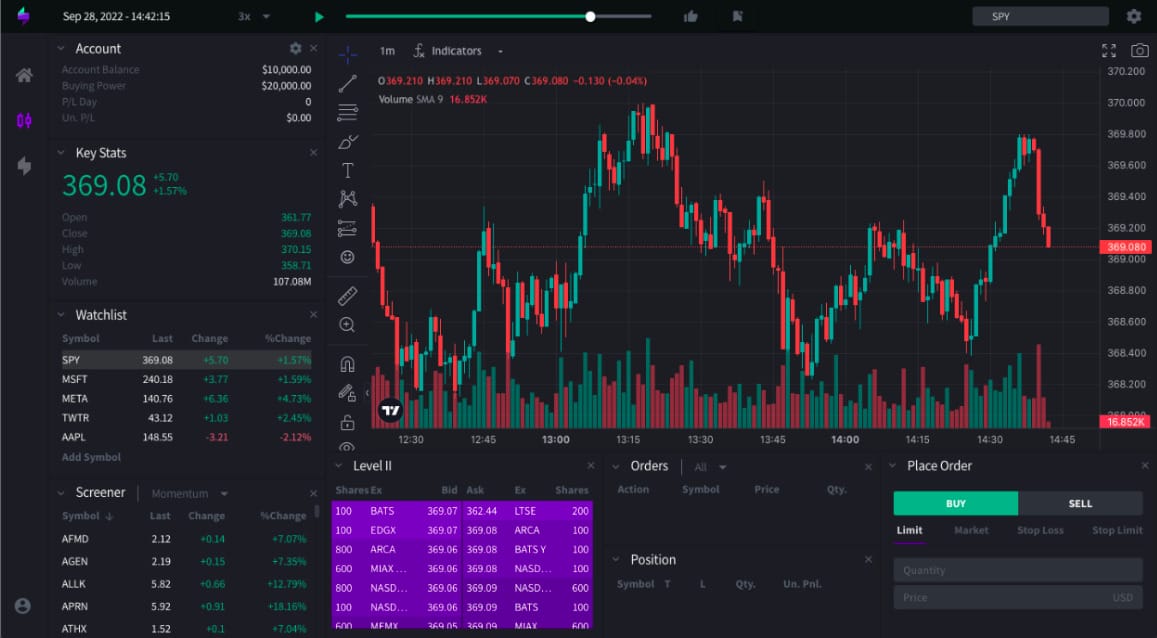Toggle magnet mode on the drawing toolbar
The image size is (1157, 638).
[347, 363]
